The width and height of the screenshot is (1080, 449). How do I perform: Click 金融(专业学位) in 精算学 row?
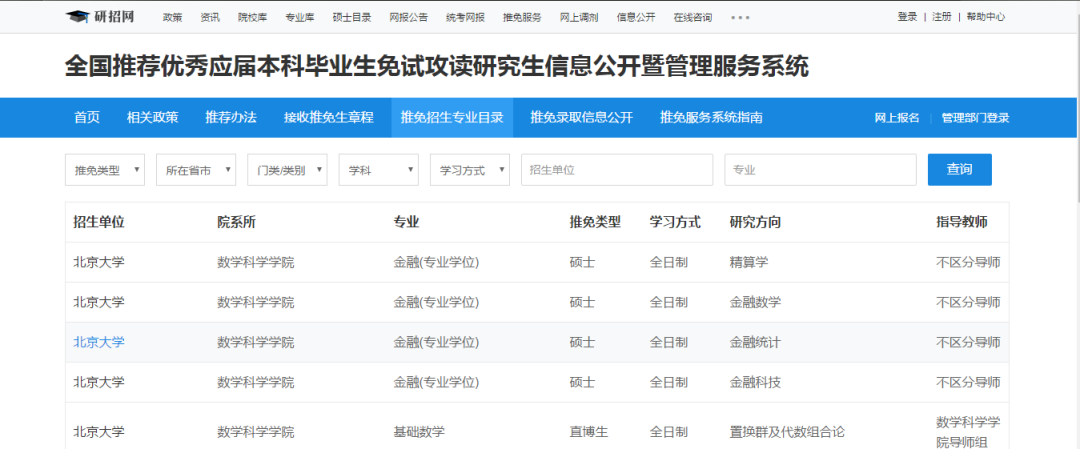[436, 262]
